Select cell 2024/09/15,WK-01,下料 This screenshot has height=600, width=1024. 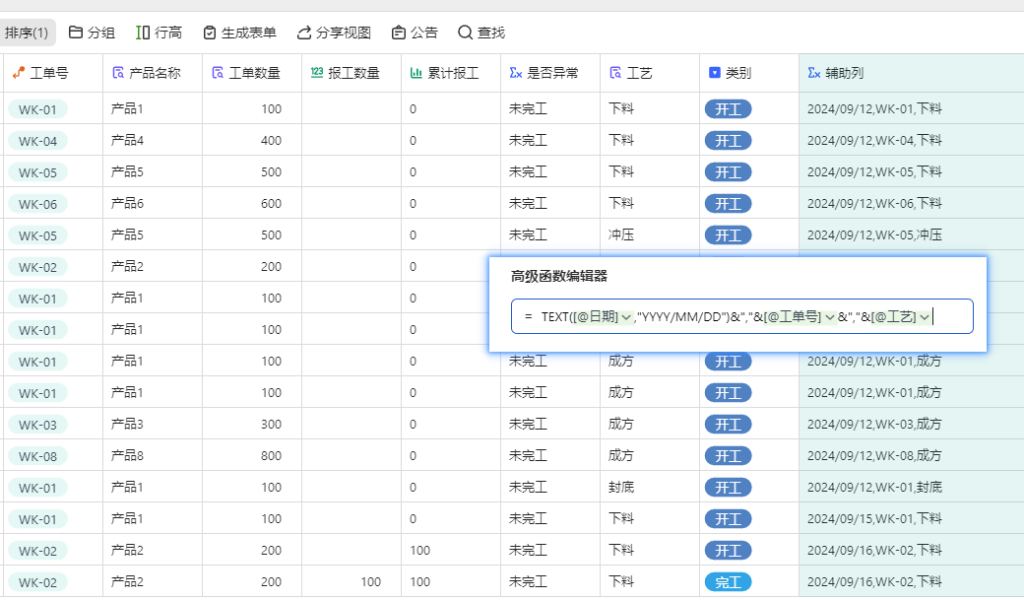tap(912, 519)
